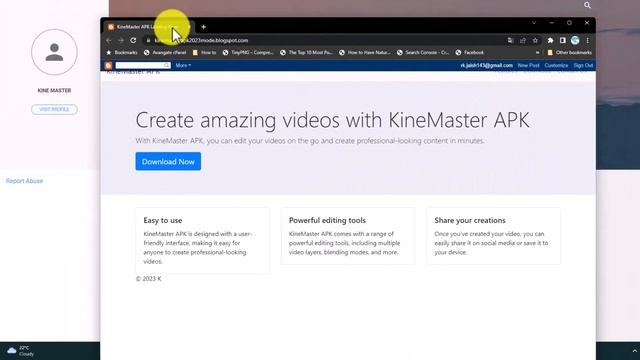Reload the page in Chrome
This screenshot has height=360, width=640.
[x=133, y=40]
